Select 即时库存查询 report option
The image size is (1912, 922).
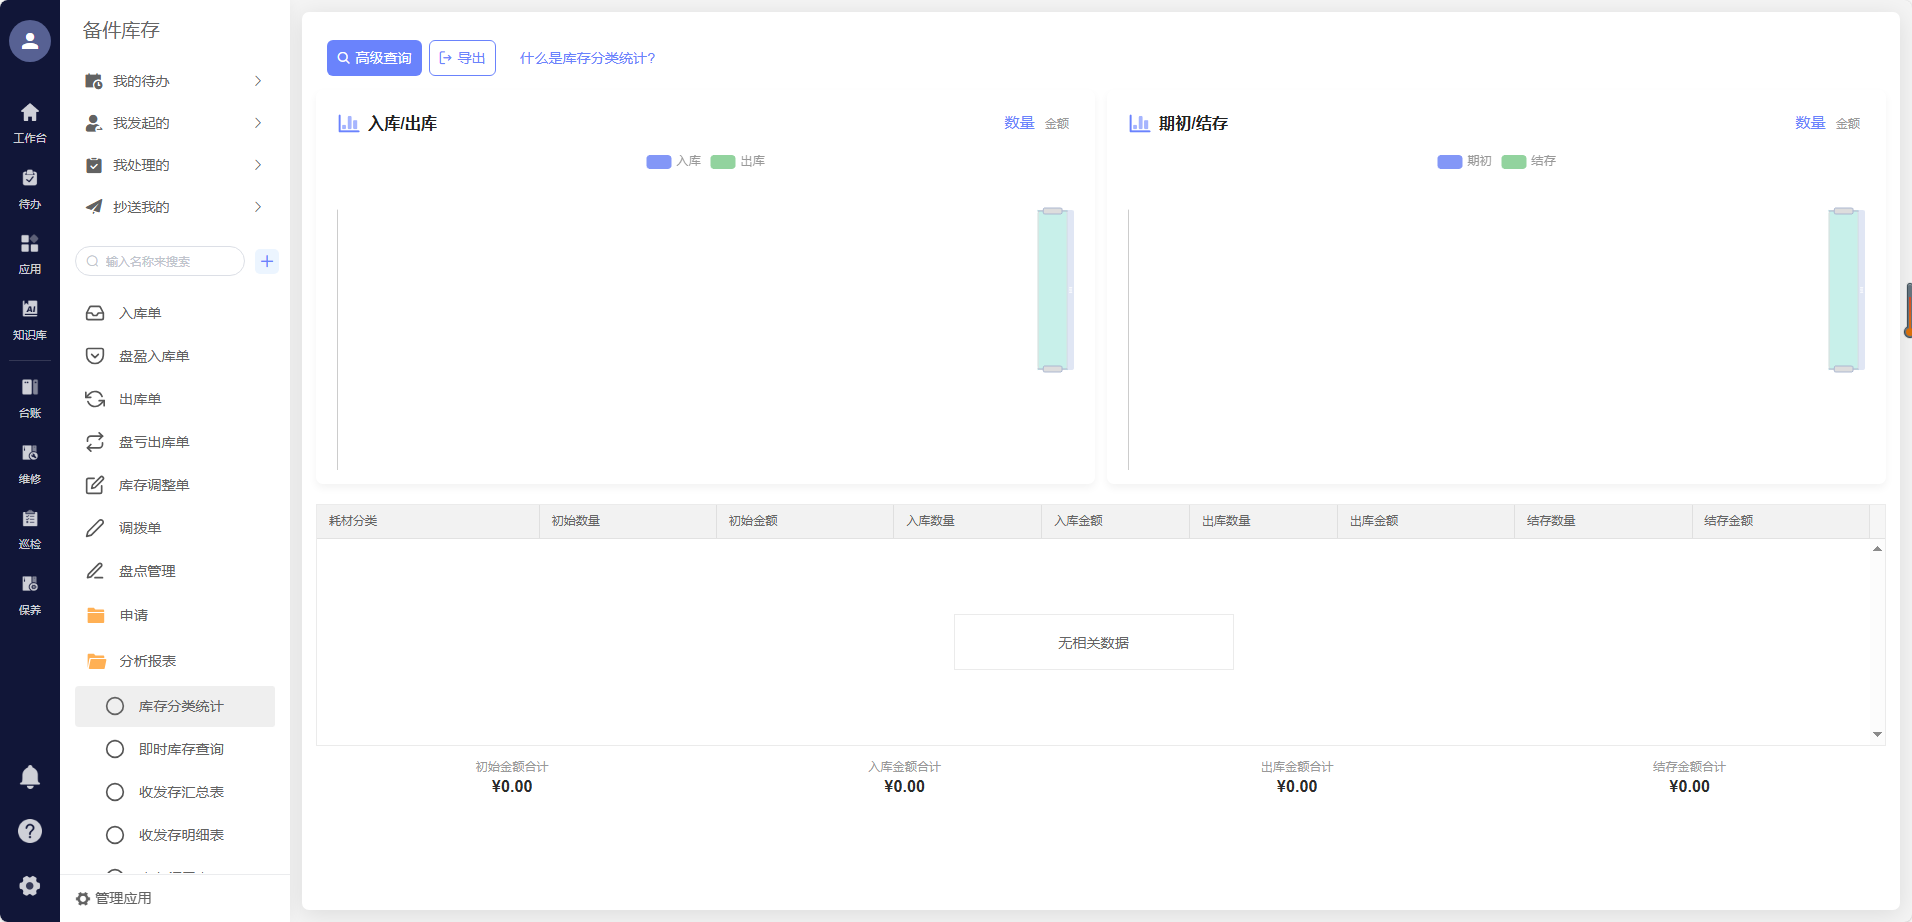pyautogui.click(x=180, y=749)
